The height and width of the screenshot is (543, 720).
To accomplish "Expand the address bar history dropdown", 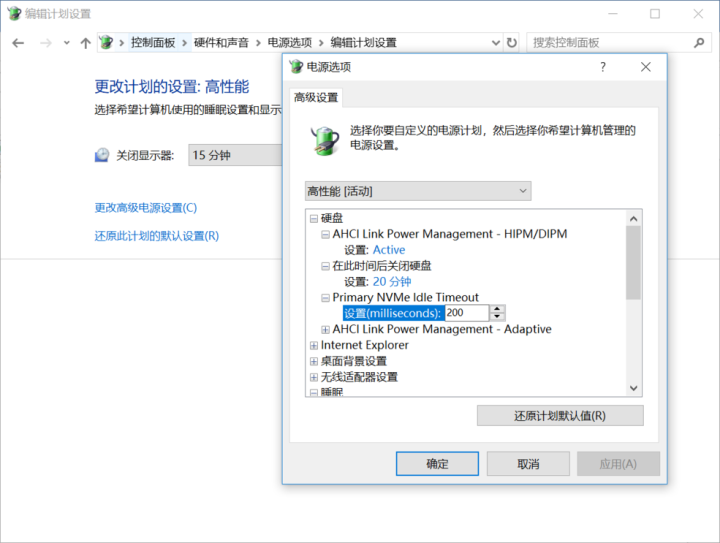I will [x=495, y=43].
